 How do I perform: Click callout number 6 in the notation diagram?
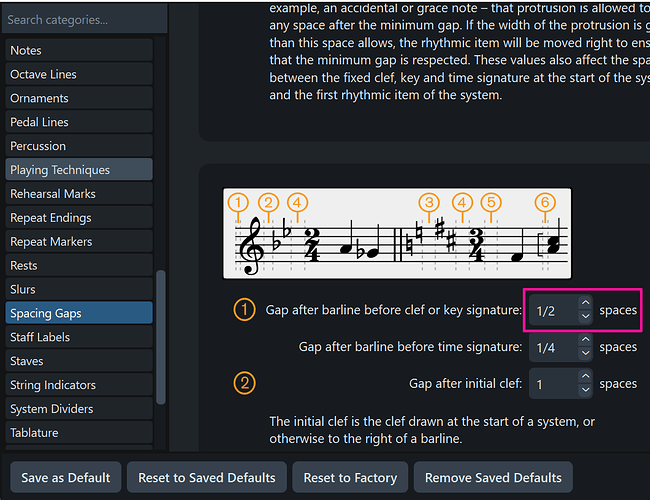click(x=544, y=202)
